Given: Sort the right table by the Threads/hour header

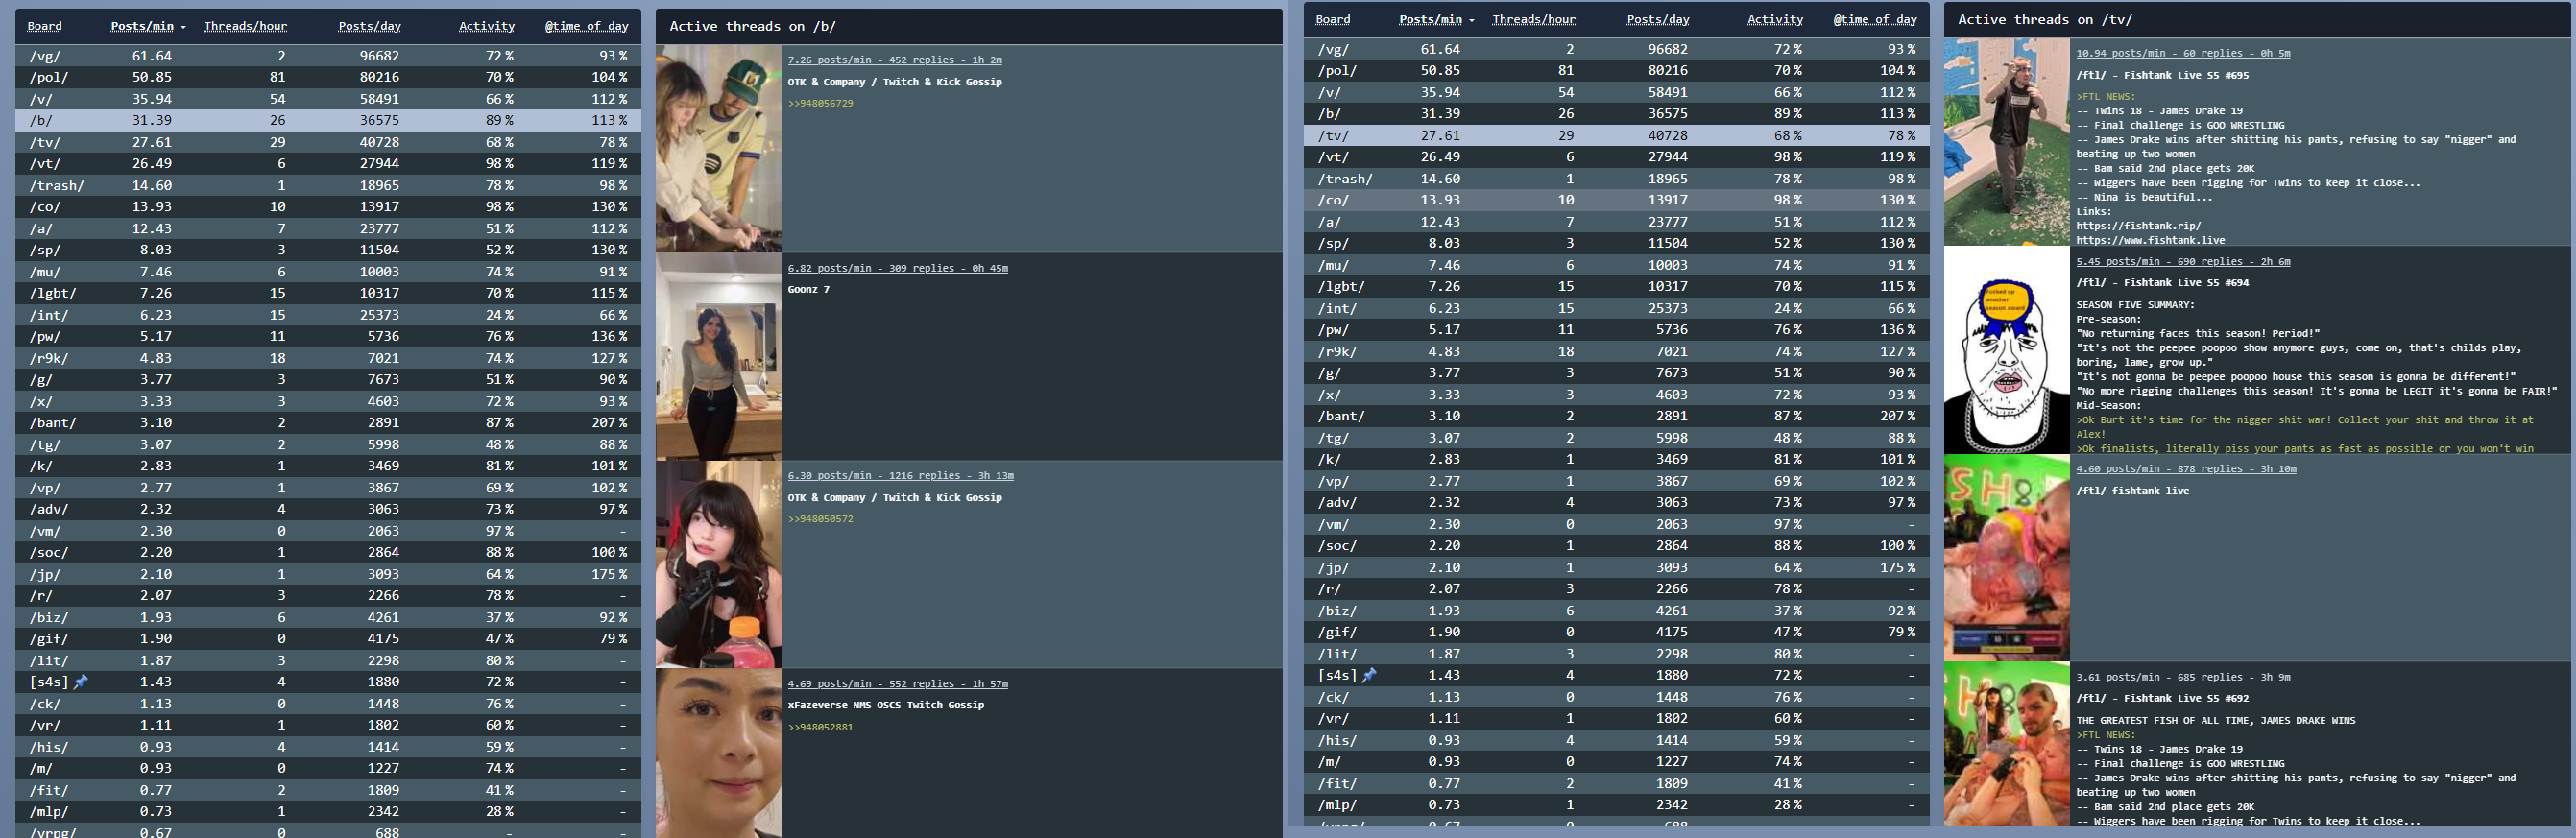Looking at the screenshot, I should (1533, 19).
